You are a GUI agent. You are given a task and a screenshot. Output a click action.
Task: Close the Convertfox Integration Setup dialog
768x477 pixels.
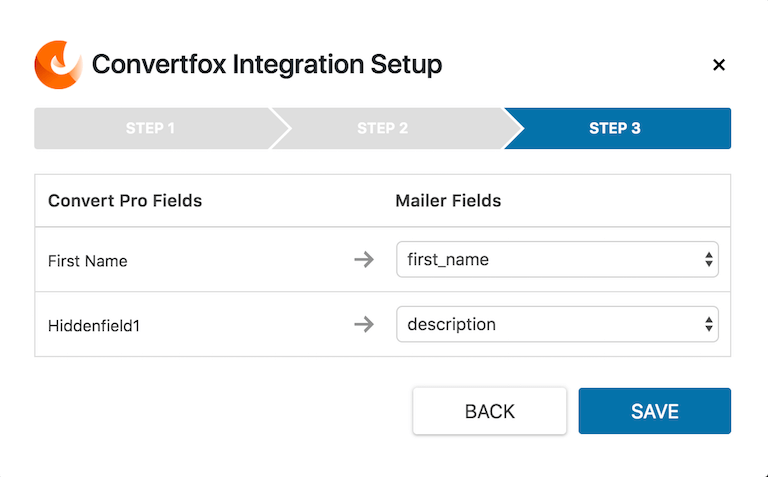719,65
